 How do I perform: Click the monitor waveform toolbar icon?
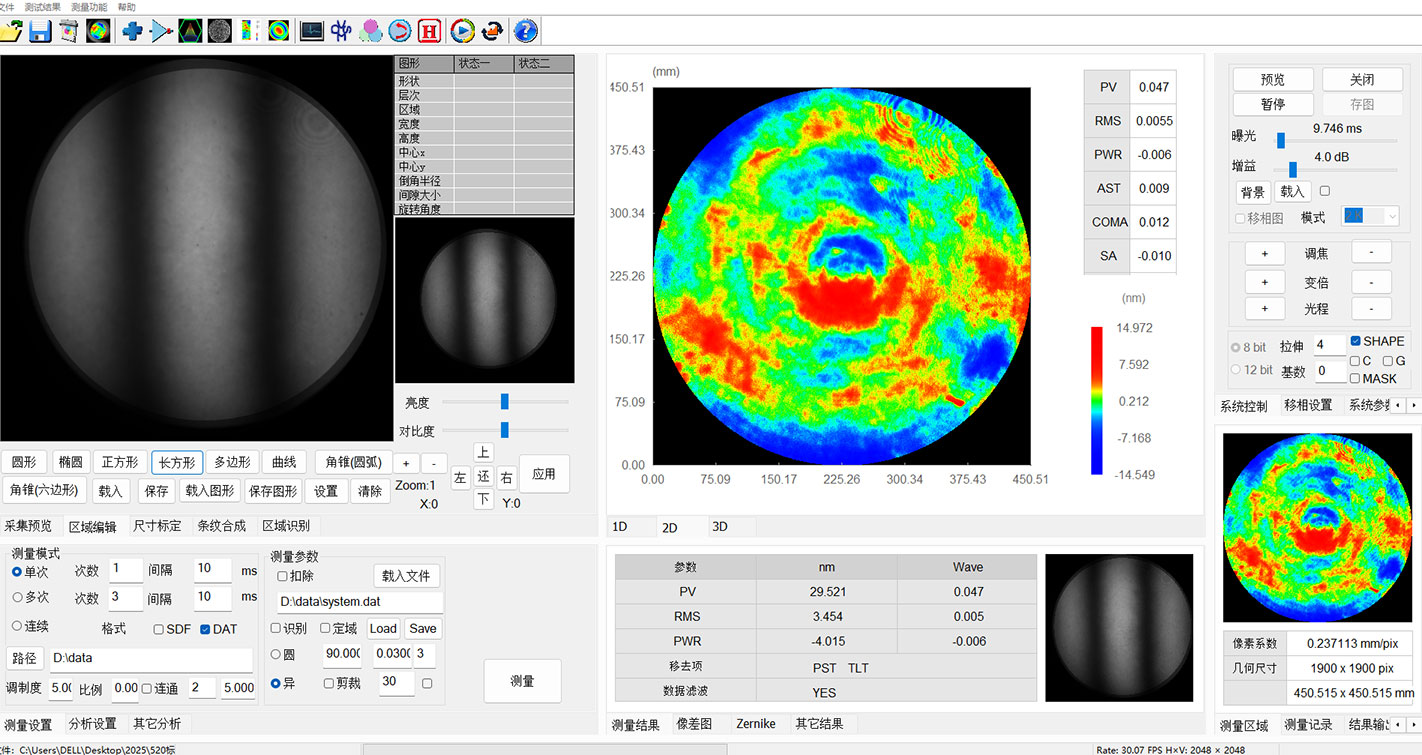[312, 31]
